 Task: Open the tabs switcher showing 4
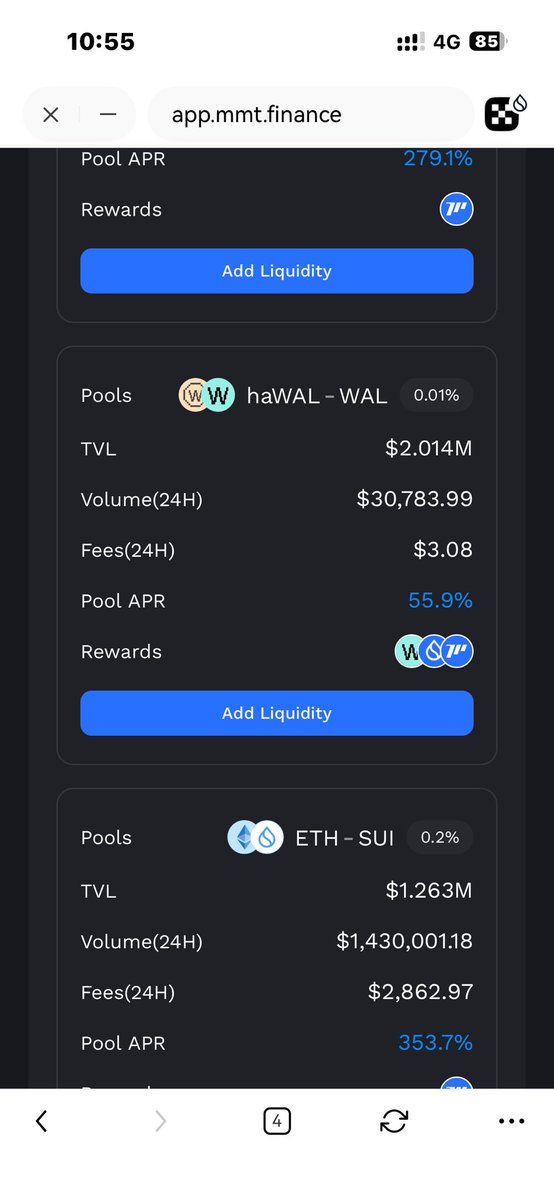(x=277, y=1122)
